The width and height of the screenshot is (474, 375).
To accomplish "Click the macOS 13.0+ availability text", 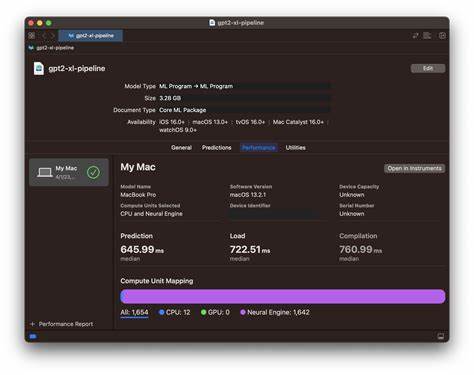I will pyautogui.click(x=210, y=122).
